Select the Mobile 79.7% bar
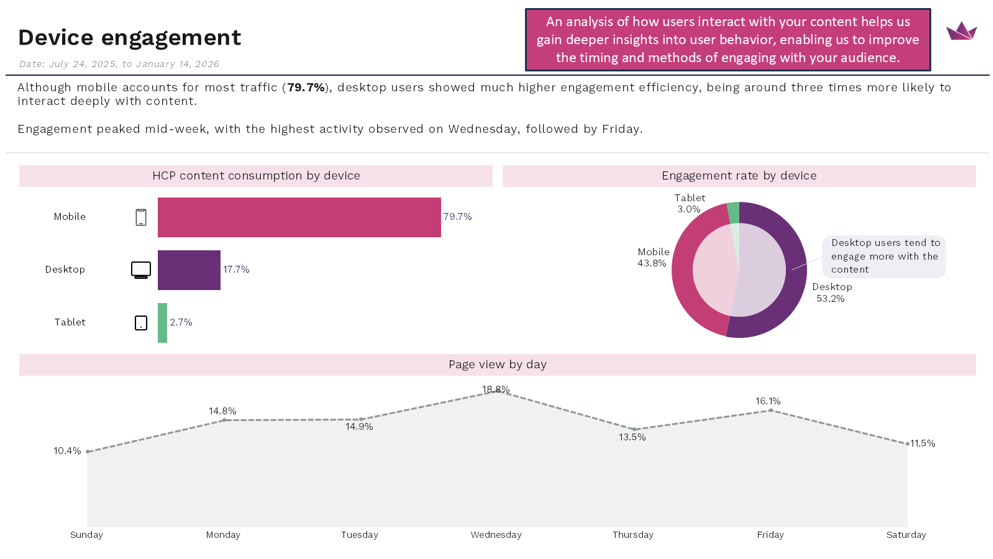The width and height of the screenshot is (993, 559). click(299, 217)
